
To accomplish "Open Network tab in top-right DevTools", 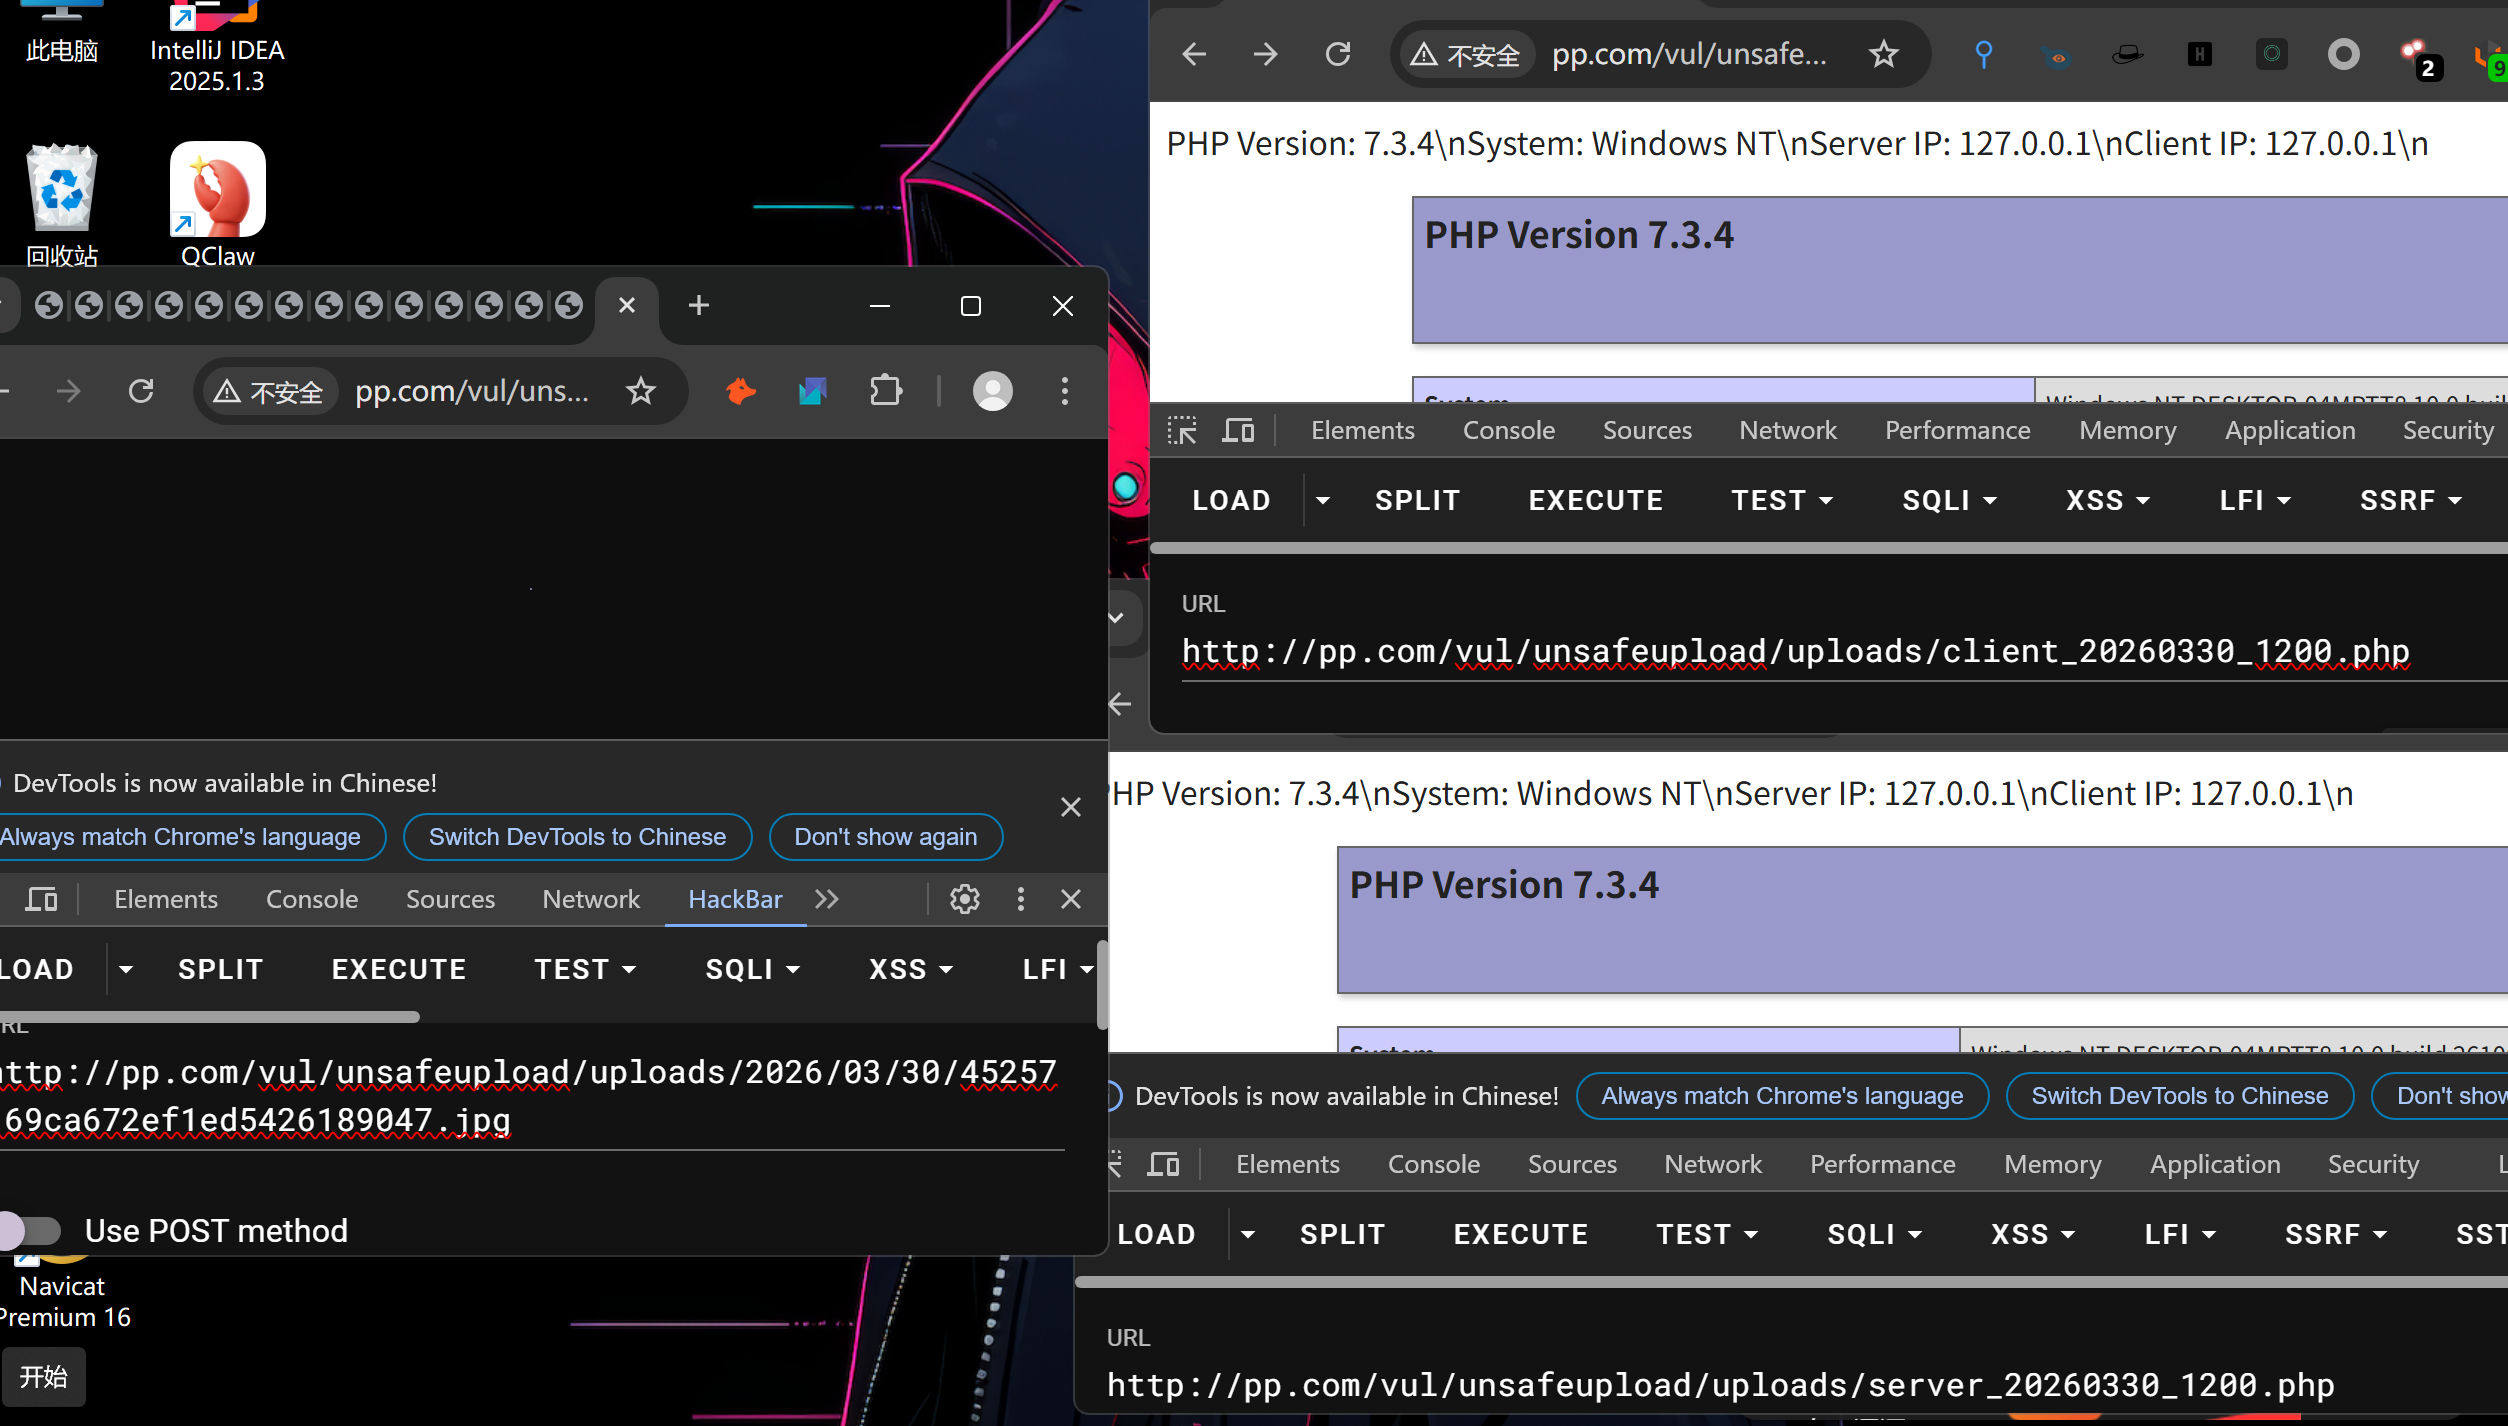I will (1787, 431).
